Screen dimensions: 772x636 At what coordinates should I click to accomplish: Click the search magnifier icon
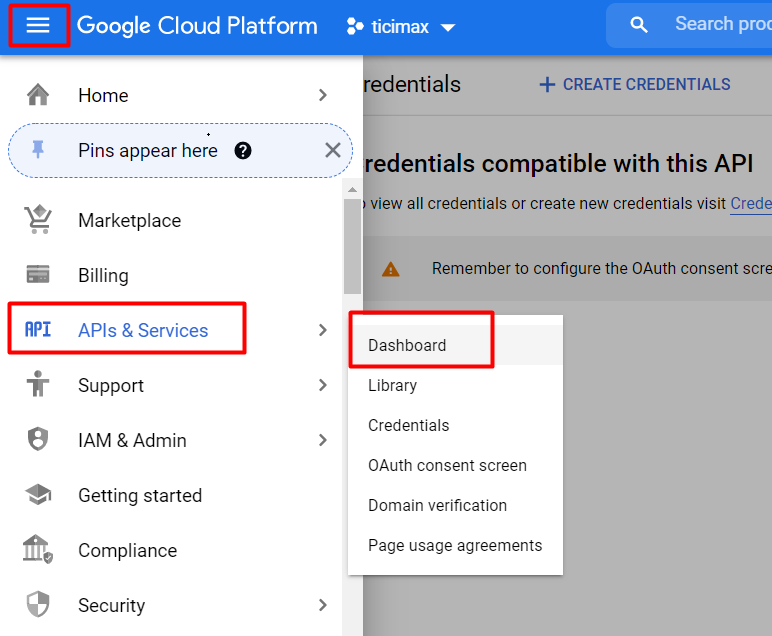pyautogui.click(x=639, y=25)
